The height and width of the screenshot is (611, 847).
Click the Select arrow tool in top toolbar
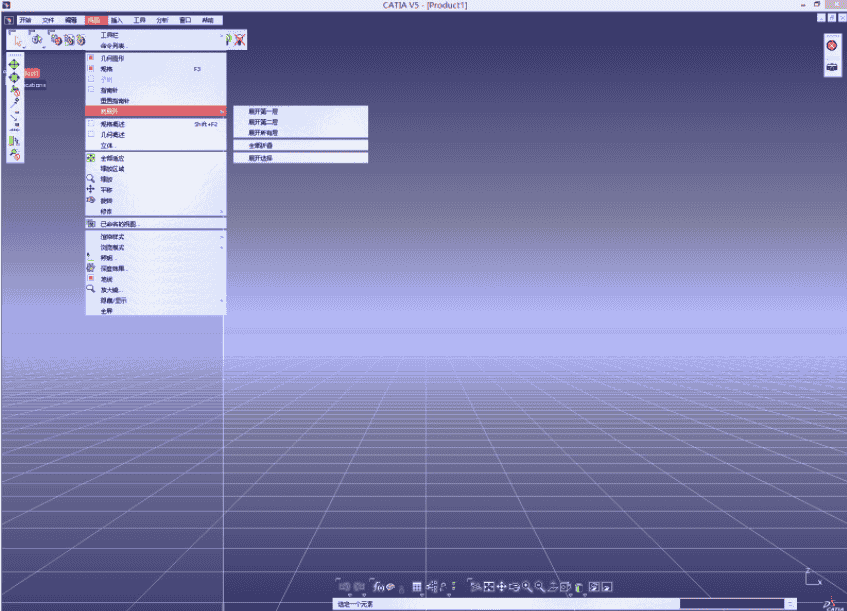point(18,41)
